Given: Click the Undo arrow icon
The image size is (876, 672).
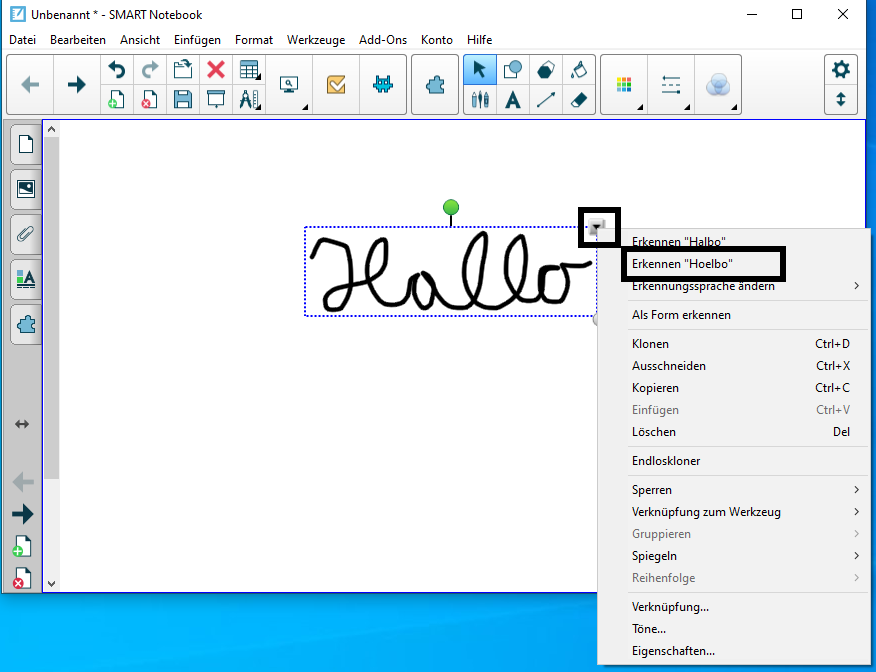Looking at the screenshot, I should click(x=116, y=70).
